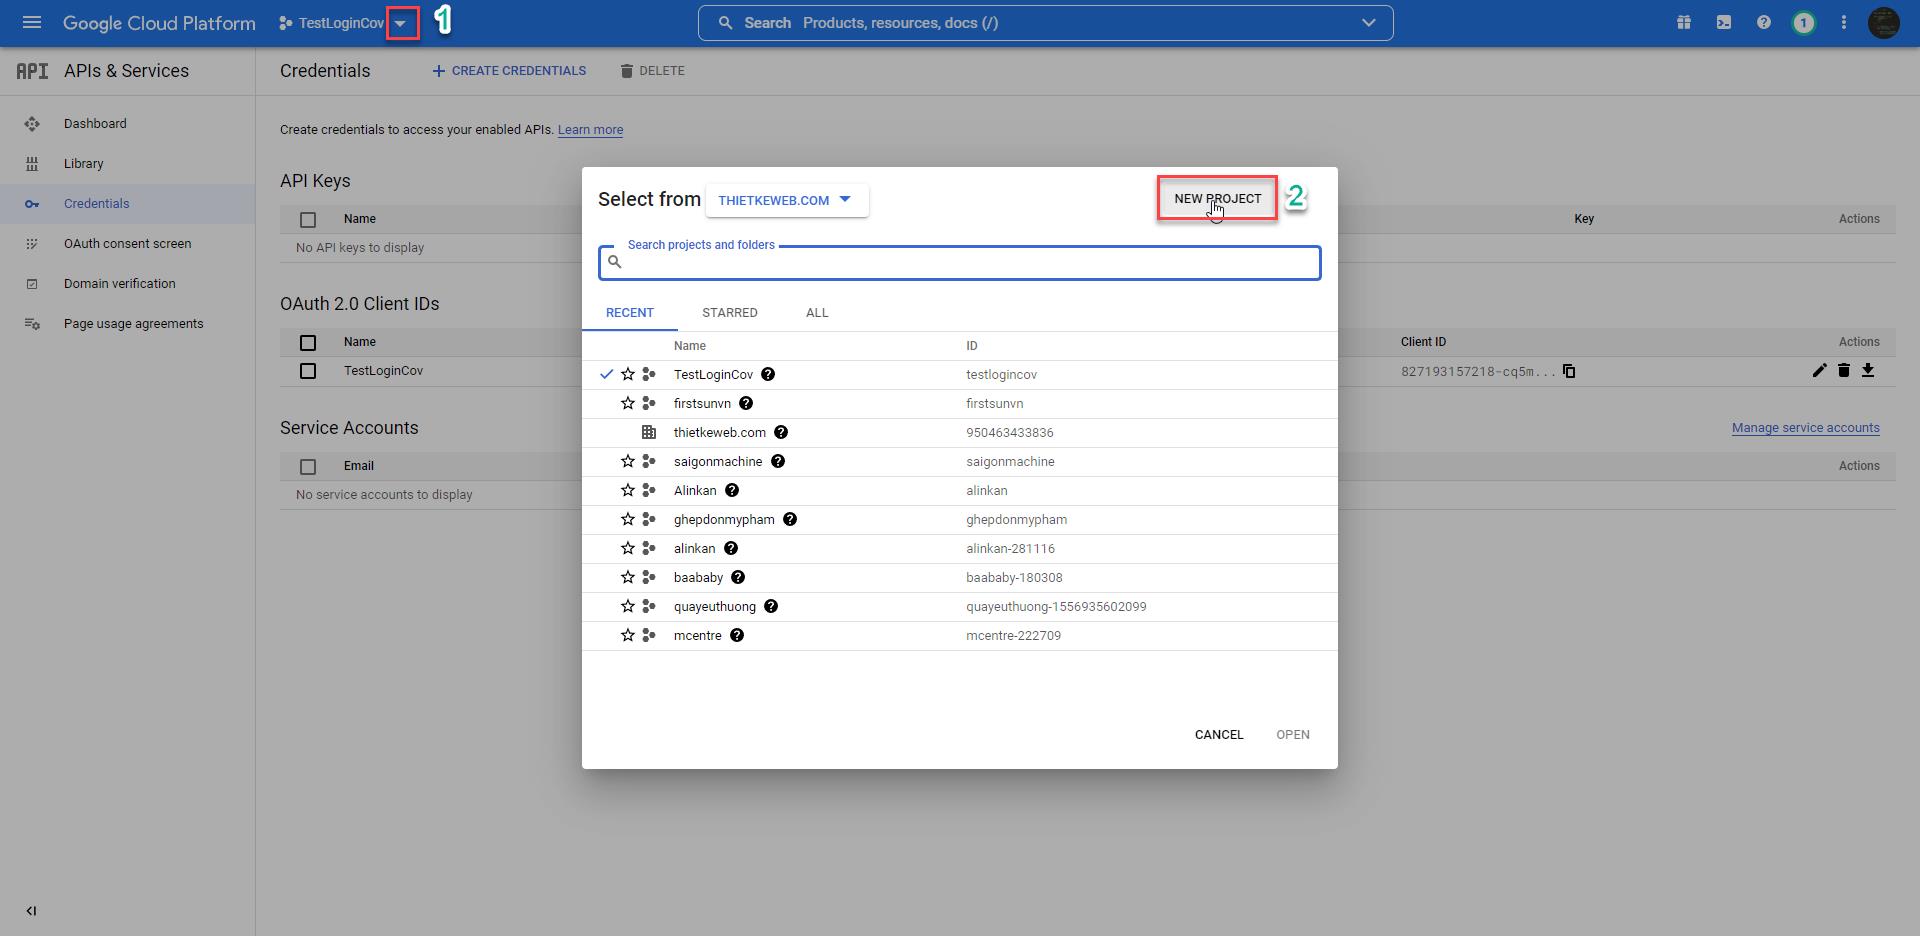Select the quayeuthuong project row
1920x936 pixels.
pyautogui.click(x=960, y=607)
